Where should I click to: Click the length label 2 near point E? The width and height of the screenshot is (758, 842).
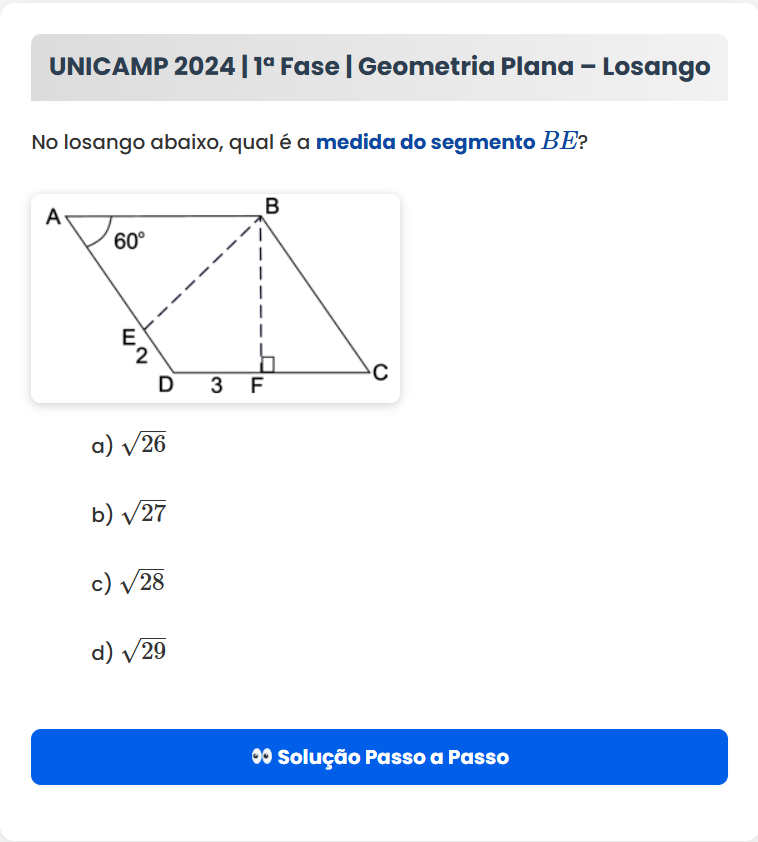coord(142,356)
